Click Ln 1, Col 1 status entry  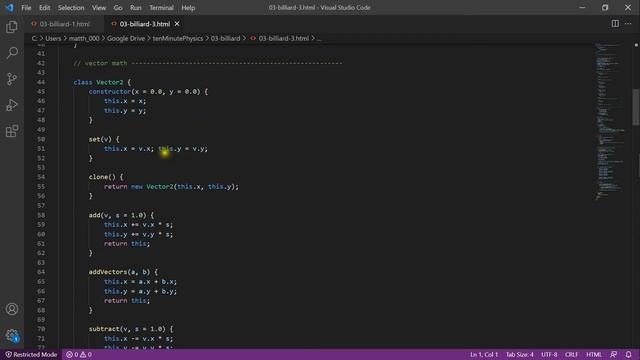484,354
